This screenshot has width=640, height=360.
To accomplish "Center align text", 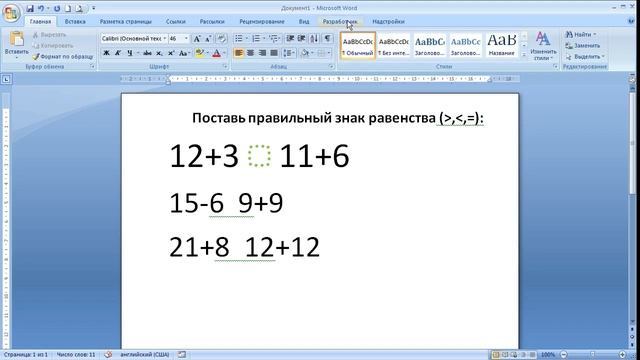I will (251, 53).
